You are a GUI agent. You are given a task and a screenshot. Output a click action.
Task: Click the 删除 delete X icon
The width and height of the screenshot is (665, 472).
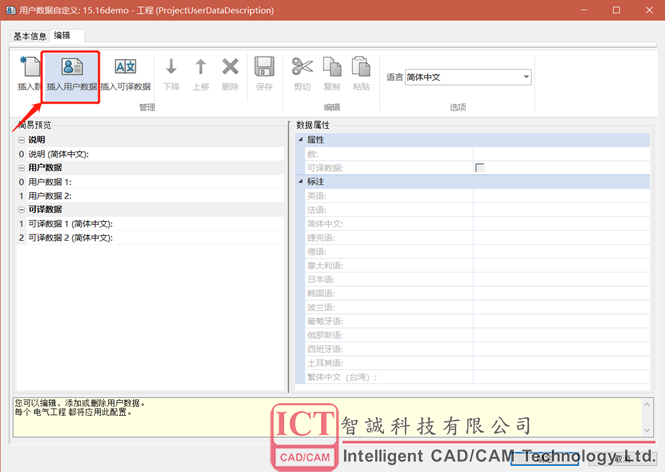pyautogui.click(x=230, y=68)
